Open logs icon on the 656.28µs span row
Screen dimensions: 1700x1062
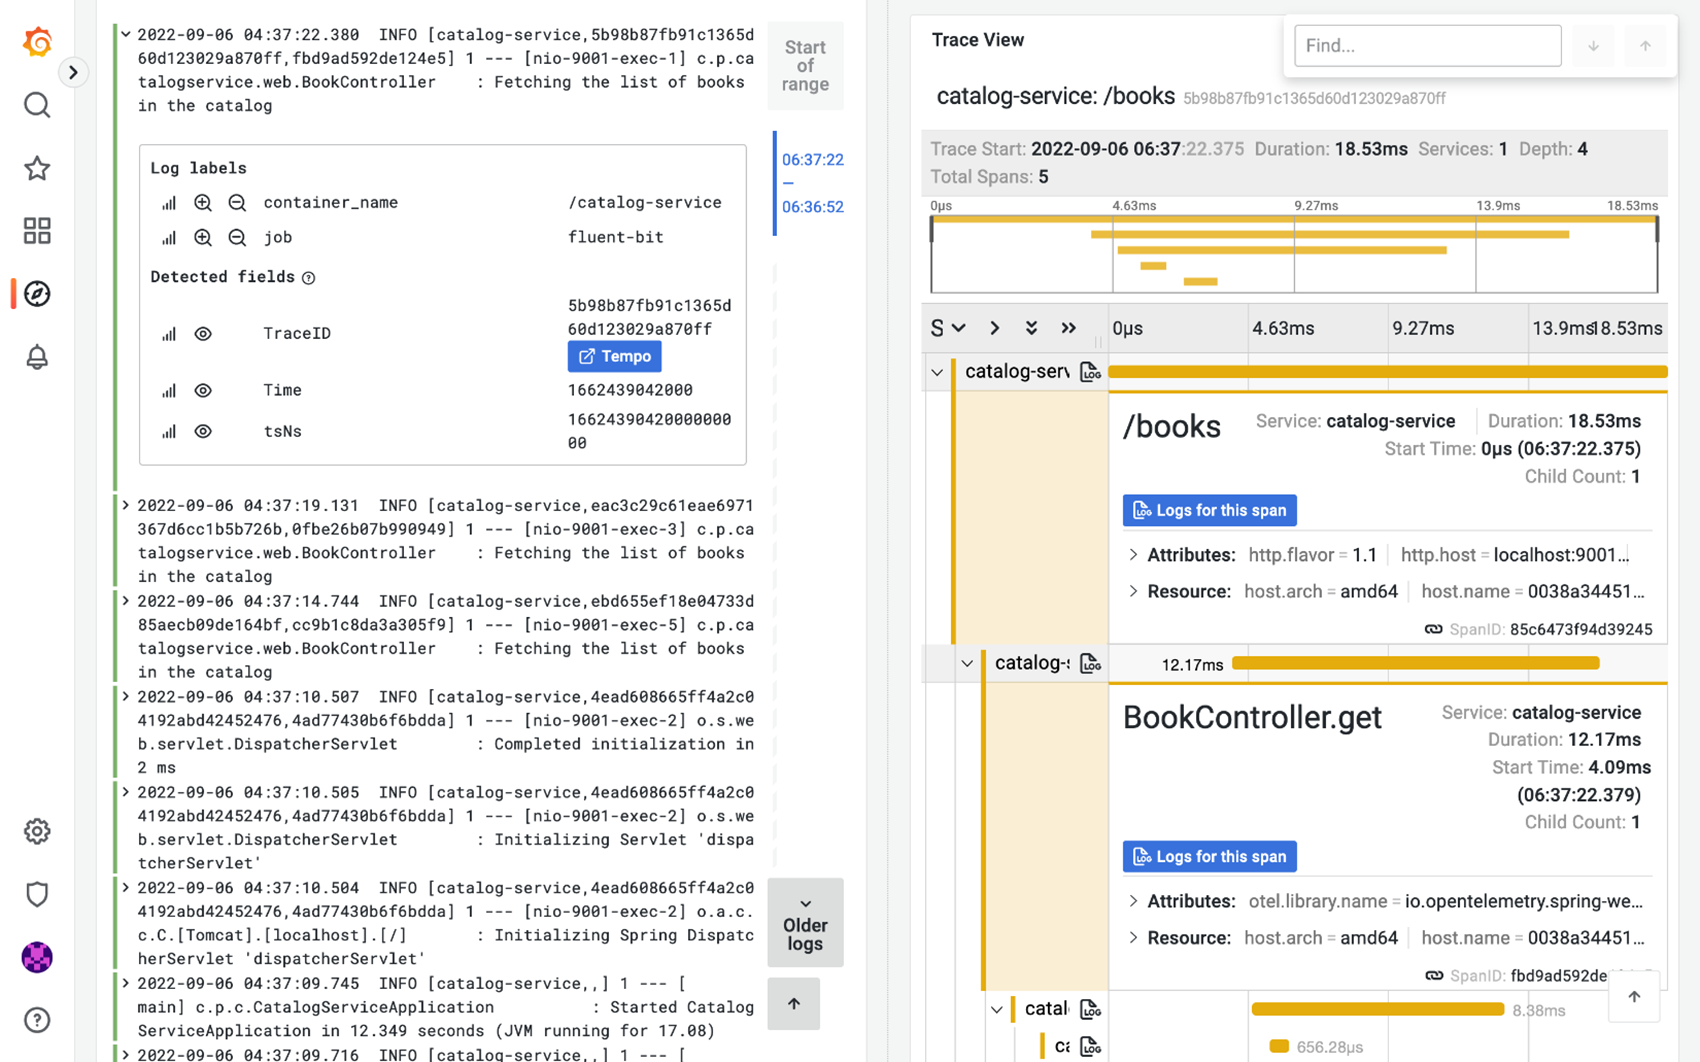pyautogui.click(x=1090, y=1046)
